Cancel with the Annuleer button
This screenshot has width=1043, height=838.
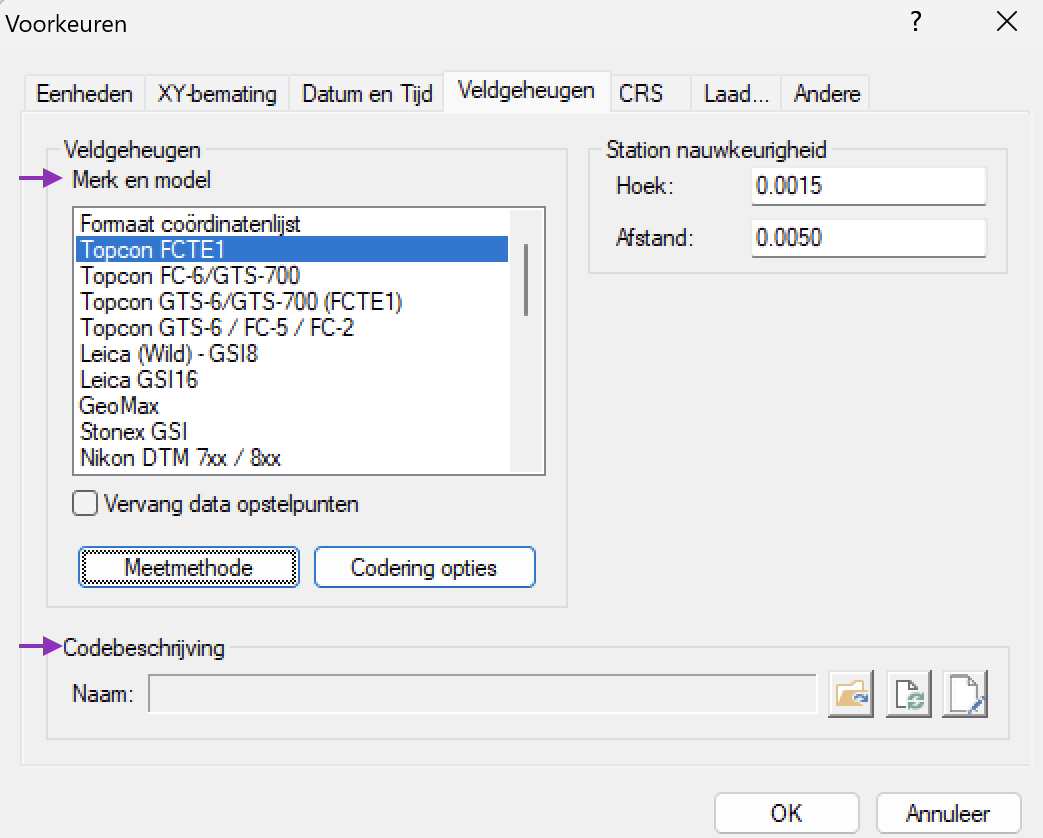click(x=949, y=813)
